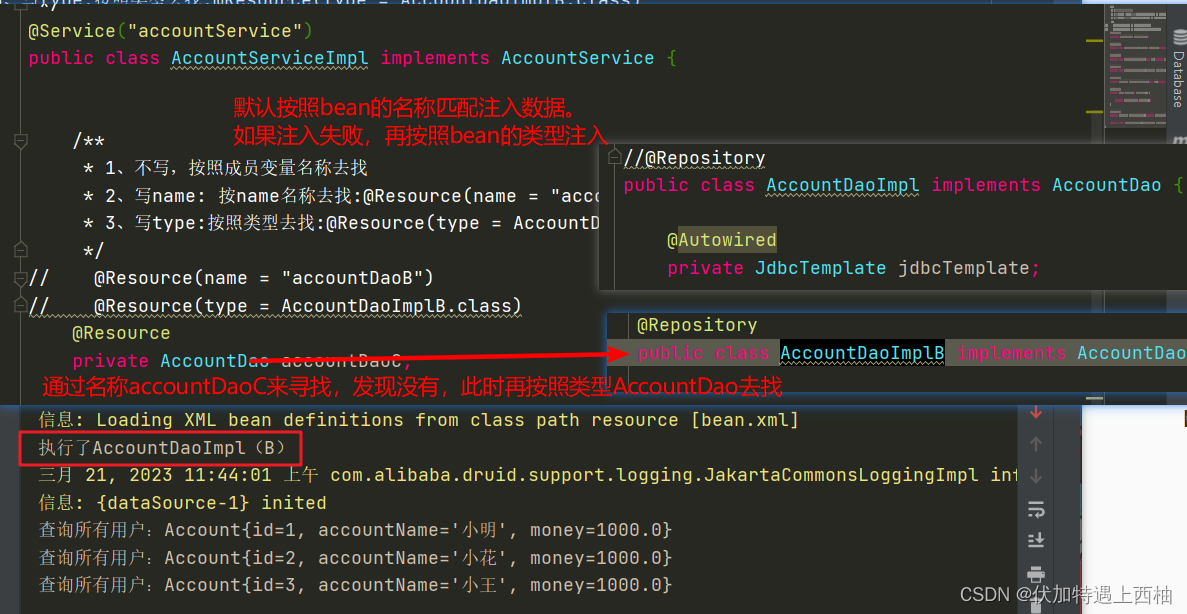Toggle fold marker beside commented @Resource(type line
This screenshot has width=1187, height=614.
pyautogui.click(x=20, y=306)
